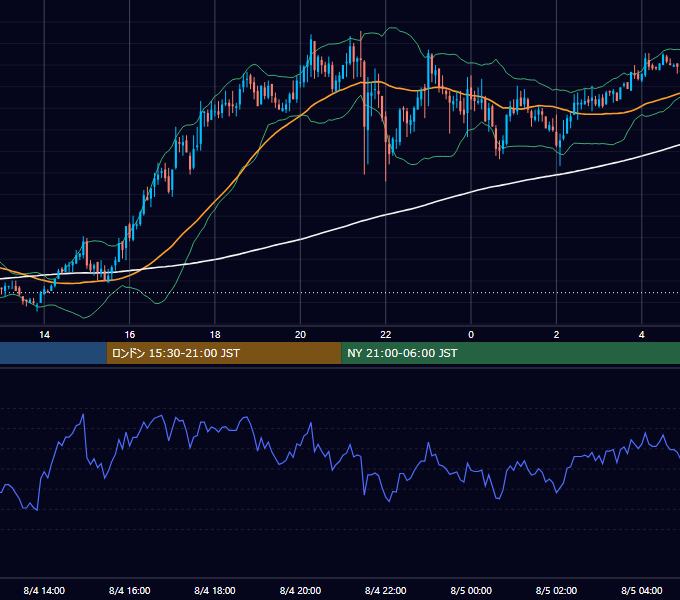This screenshot has height=600, width=680.
Task: Click the hour 0 axis label
Action: [471, 335]
